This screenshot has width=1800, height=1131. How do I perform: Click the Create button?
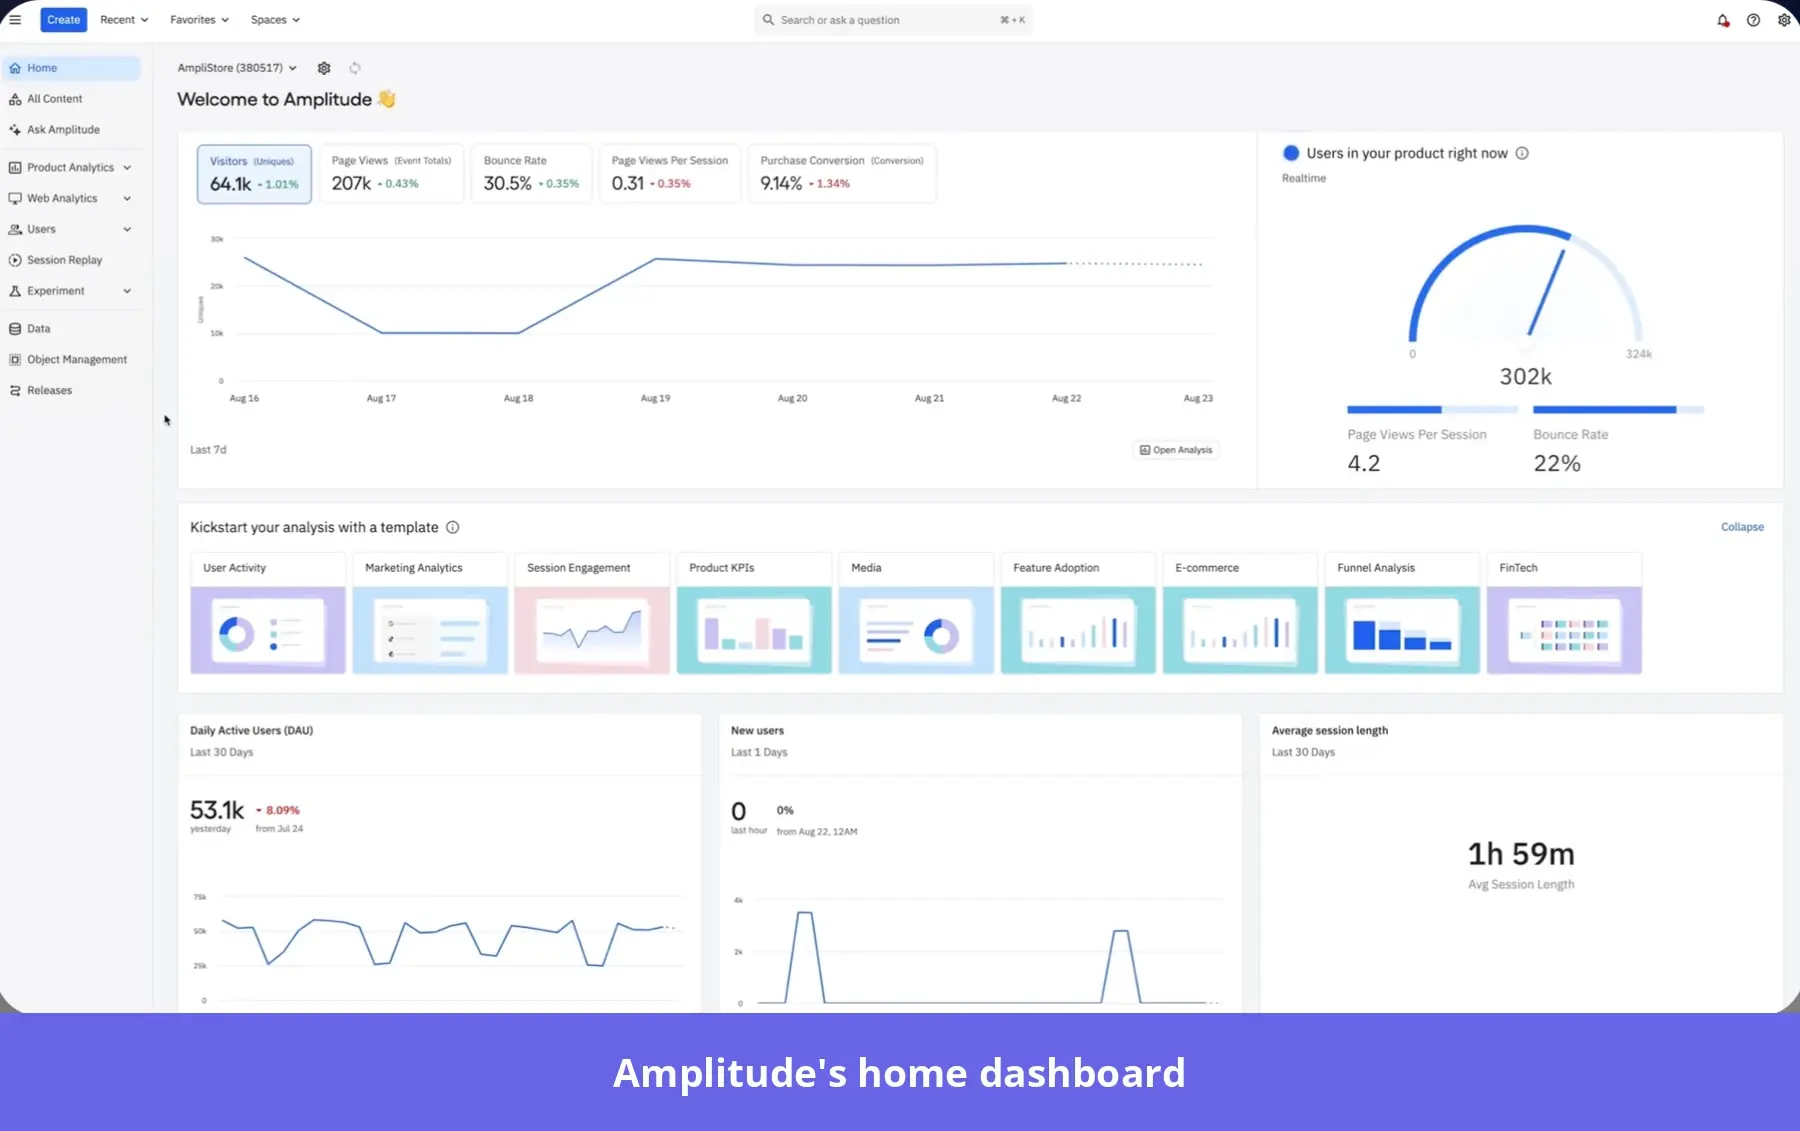(x=63, y=20)
